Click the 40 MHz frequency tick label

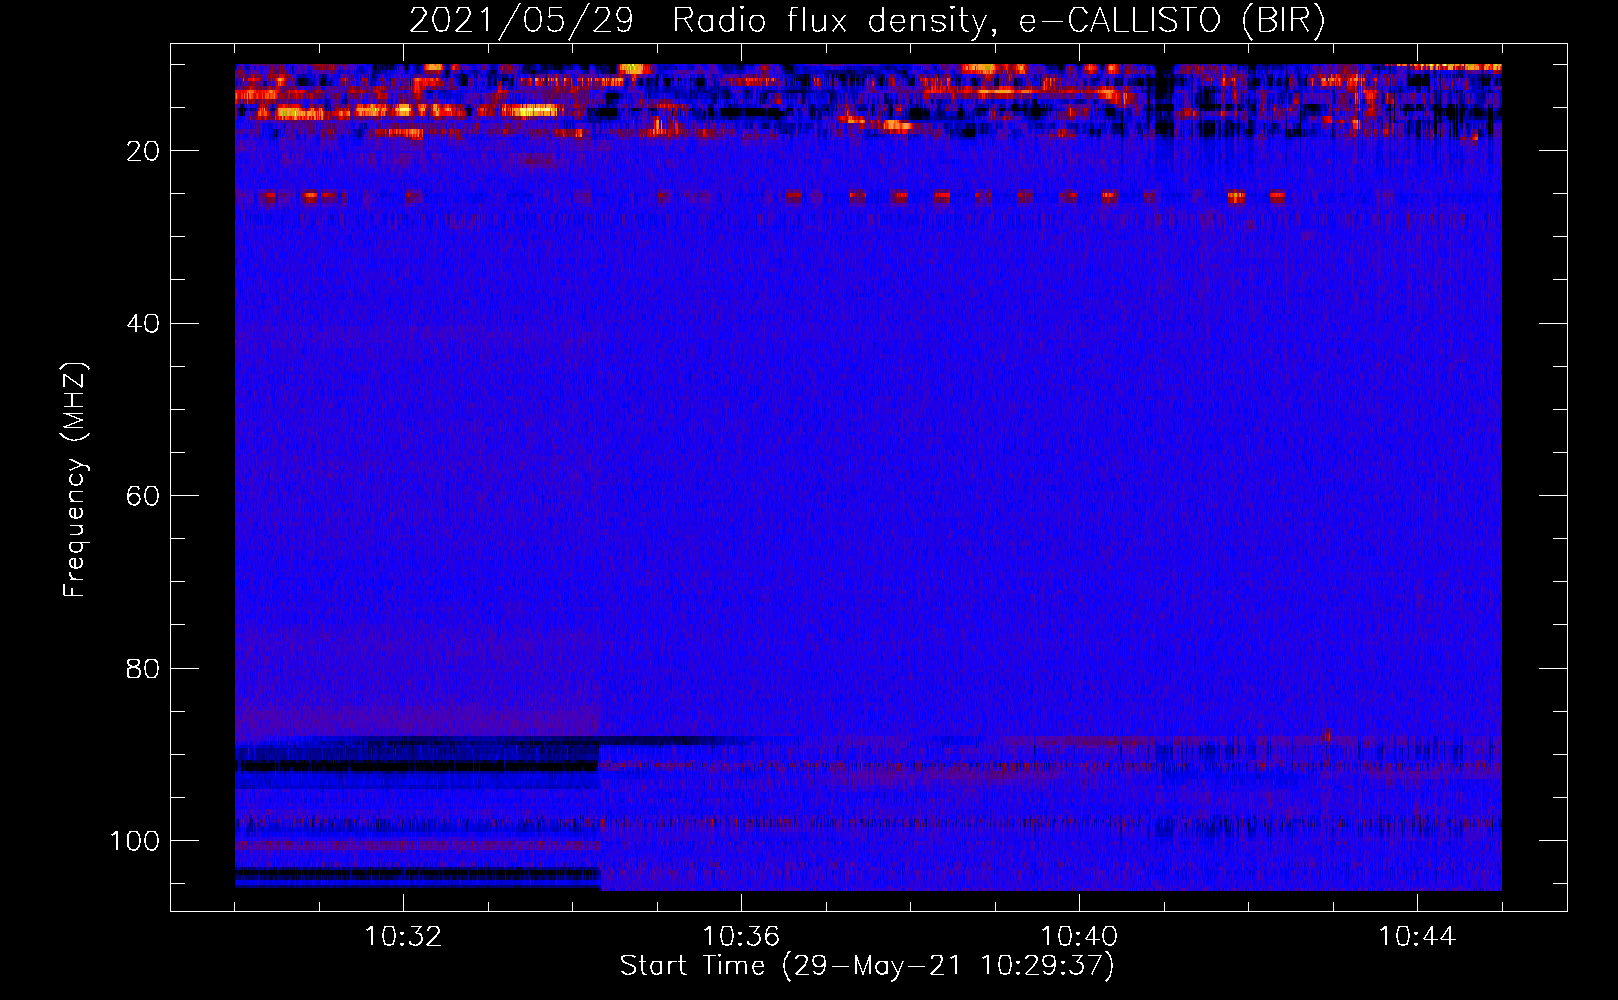pos(143,324)
